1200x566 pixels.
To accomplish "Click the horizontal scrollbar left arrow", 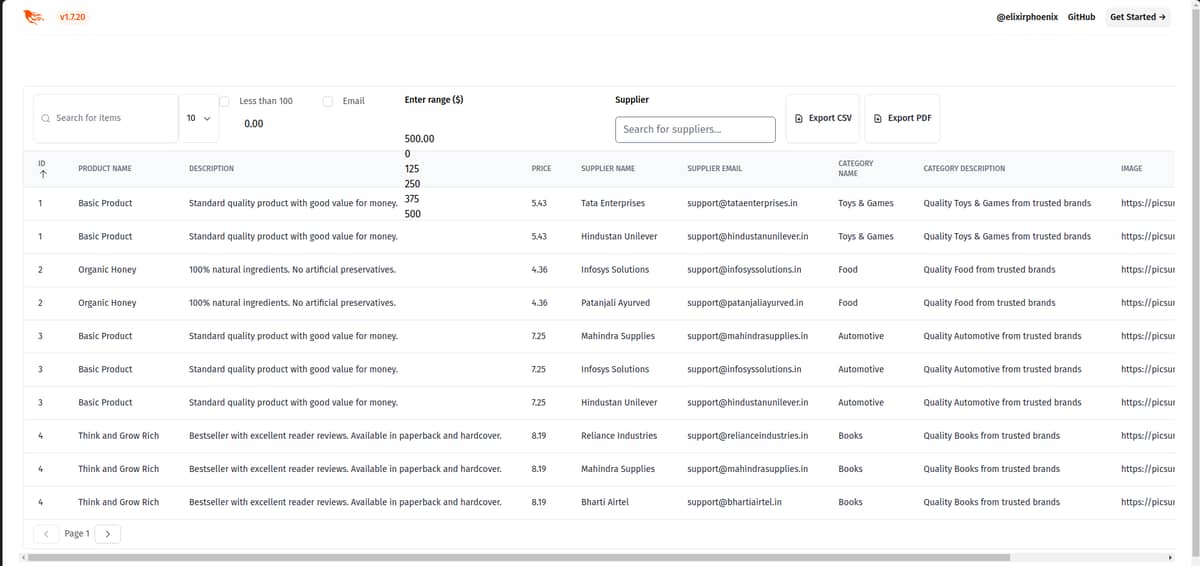I will (24, 557).
